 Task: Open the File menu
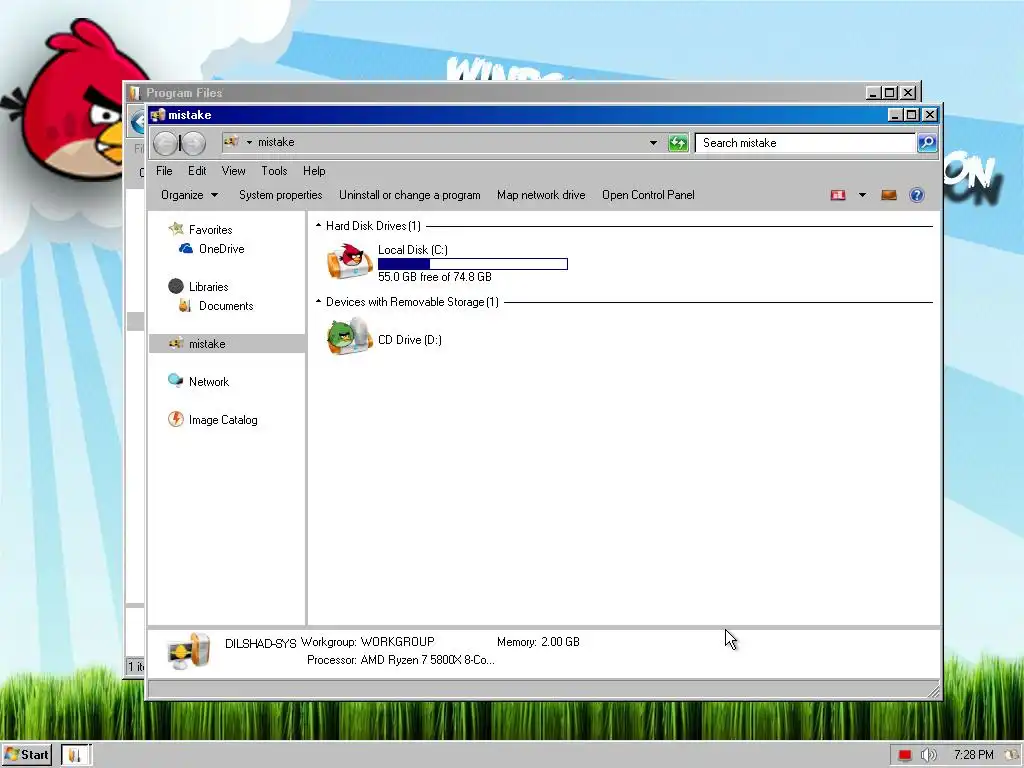pyautogui.click(x=164, y=170)
